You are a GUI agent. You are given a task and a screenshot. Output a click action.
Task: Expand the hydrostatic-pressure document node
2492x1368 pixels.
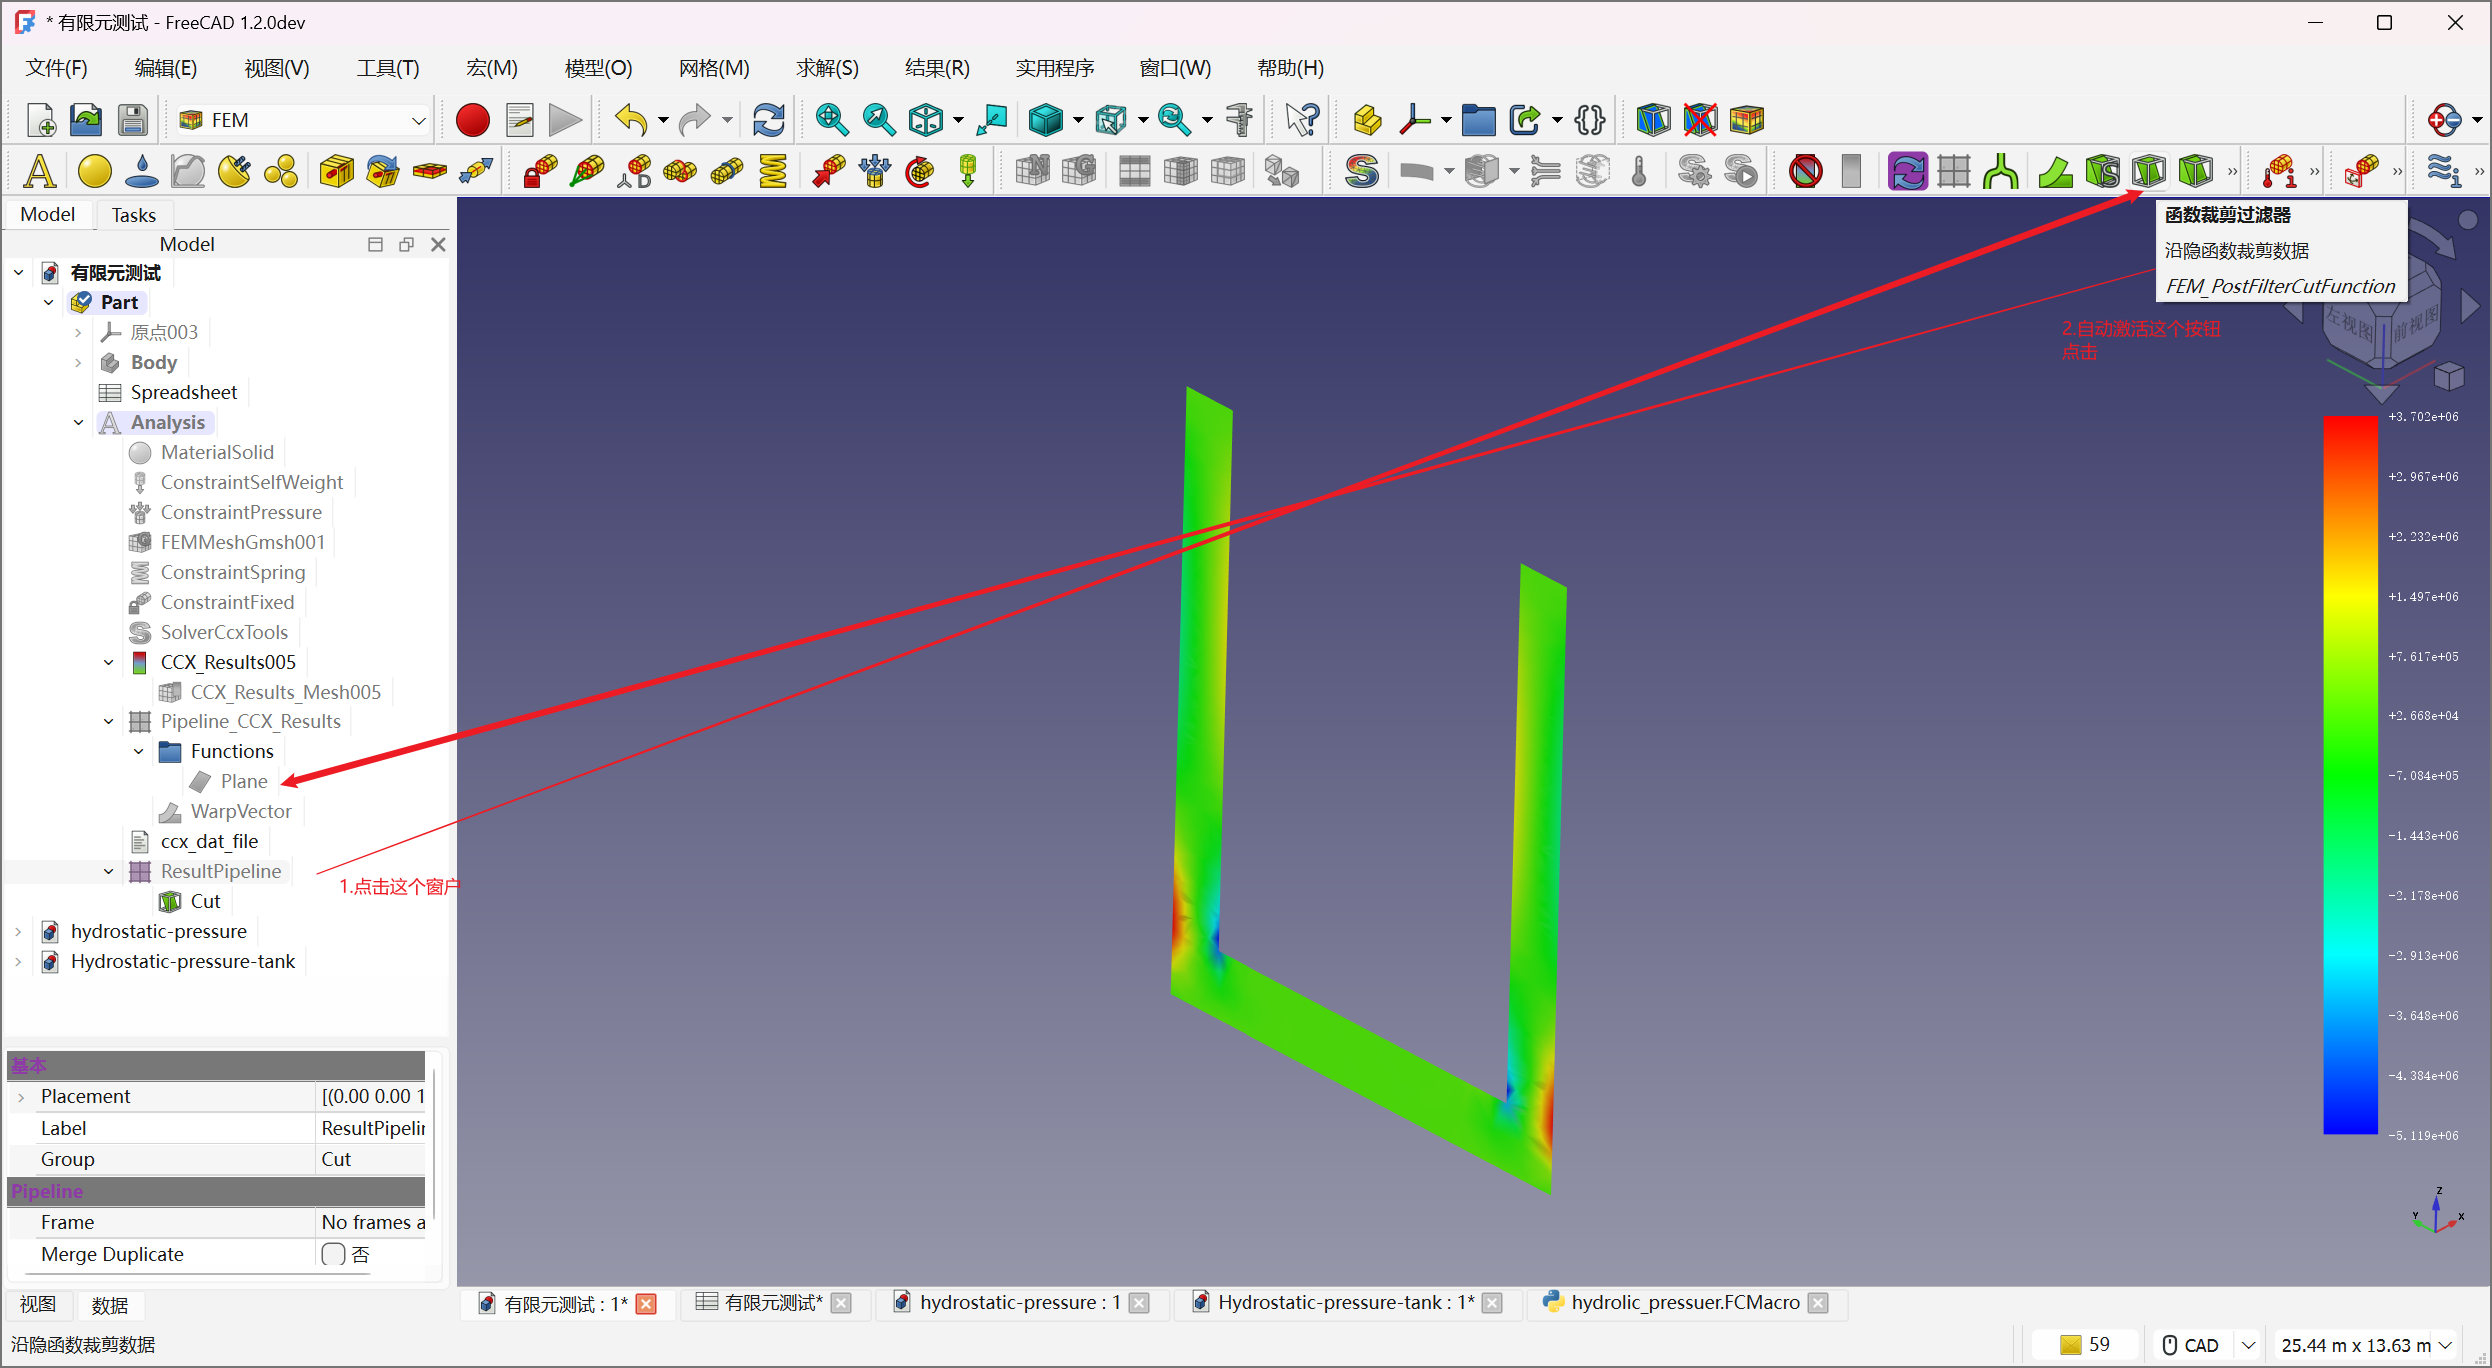click(x=18, y=931)
